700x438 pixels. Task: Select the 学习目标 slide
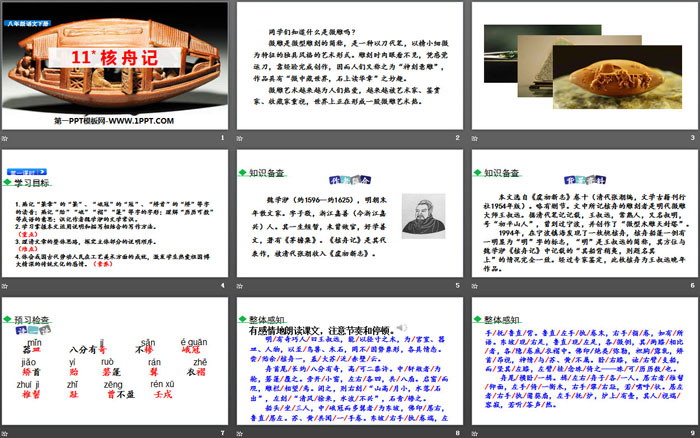pos(116,210)
